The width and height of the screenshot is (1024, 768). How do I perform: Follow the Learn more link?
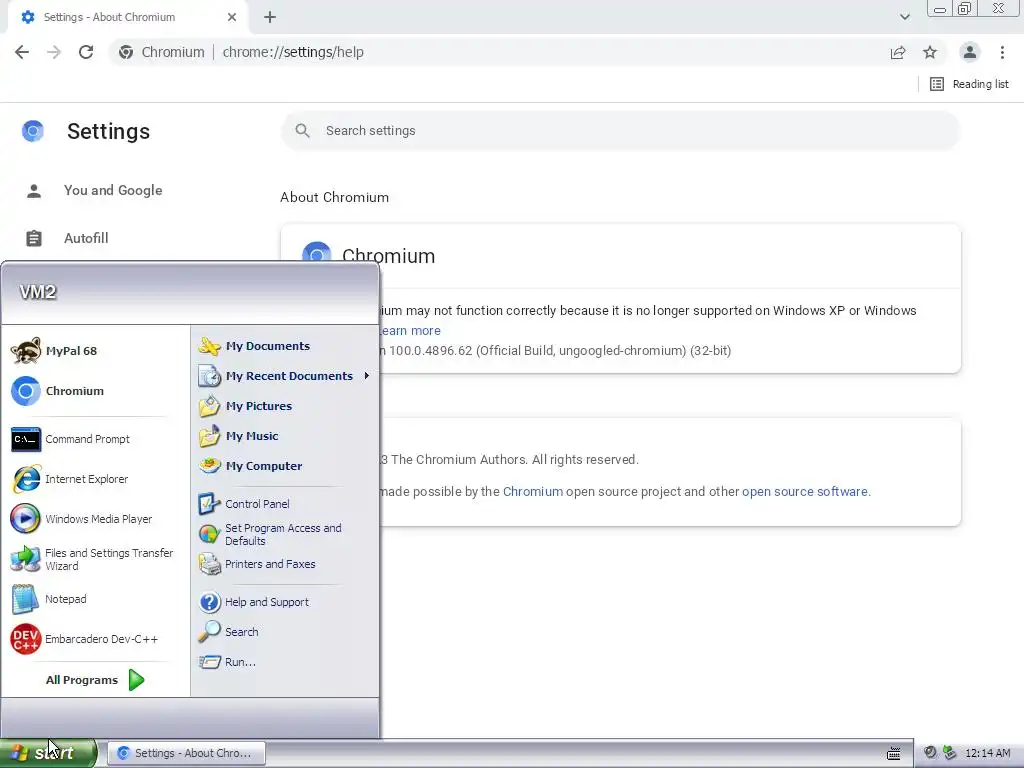[x=410, y=331]
